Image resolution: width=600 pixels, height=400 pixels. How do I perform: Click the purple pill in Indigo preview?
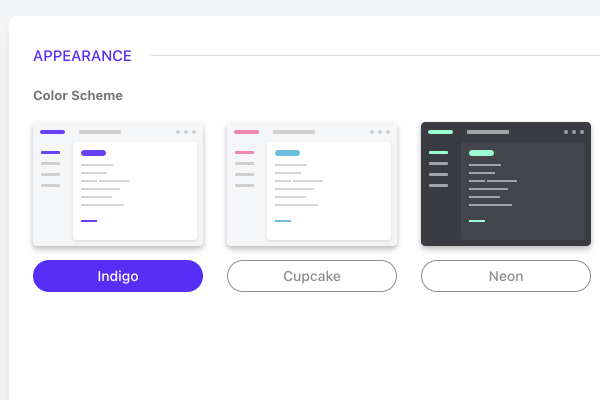tap(93, 153)
